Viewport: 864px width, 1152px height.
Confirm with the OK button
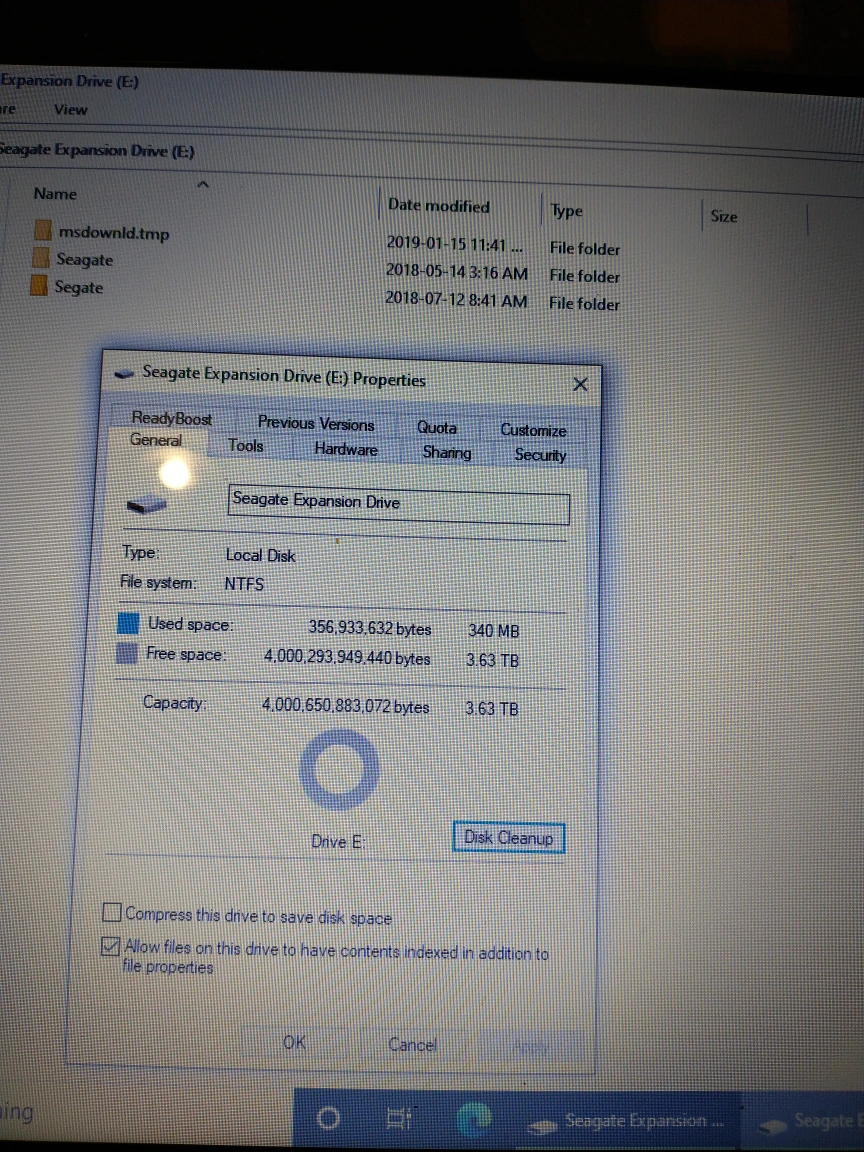[x=295, y=1042]
